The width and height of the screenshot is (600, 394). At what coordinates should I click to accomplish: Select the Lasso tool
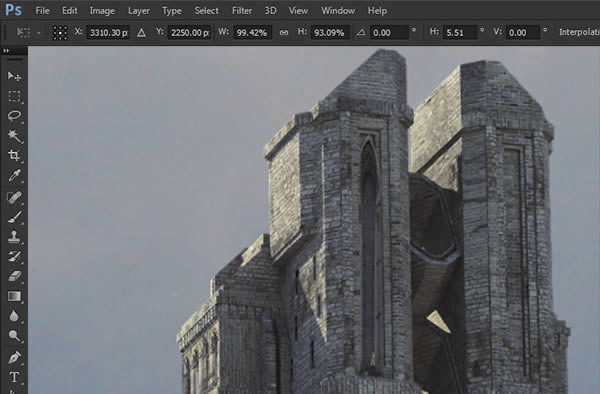(14, 116)
